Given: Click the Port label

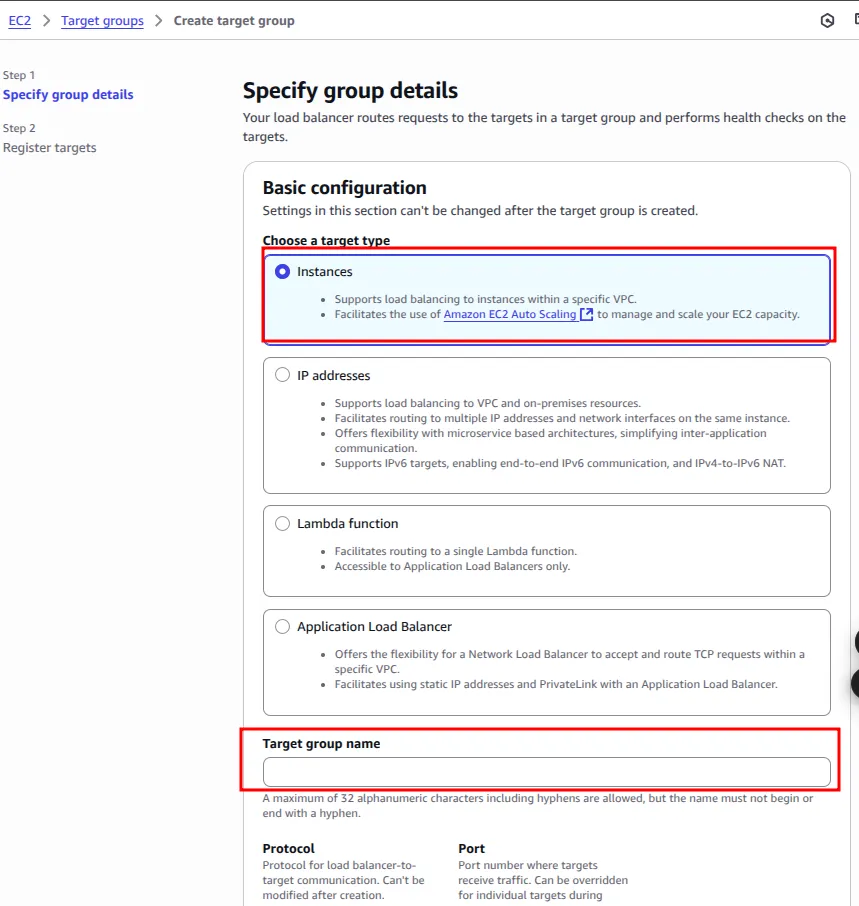Looking at the screenshot, I should pos(471,849).
